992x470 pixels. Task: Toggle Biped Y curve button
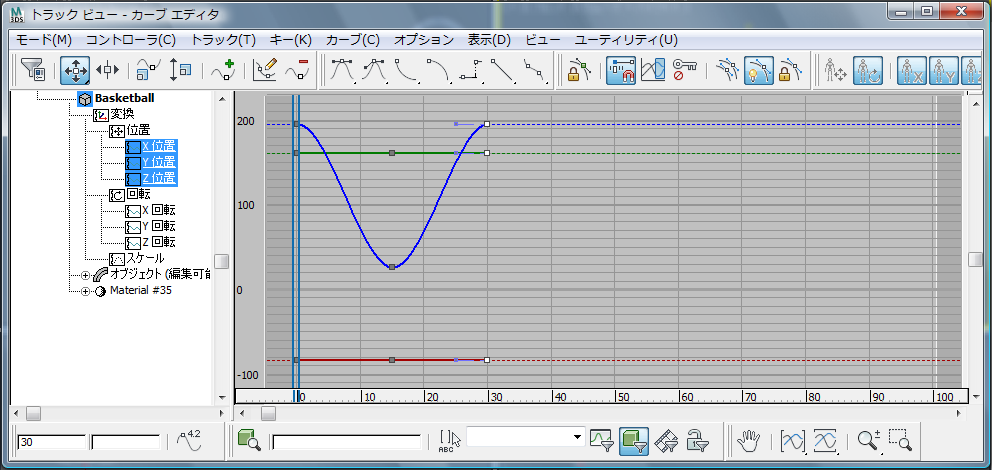[943, 70]
